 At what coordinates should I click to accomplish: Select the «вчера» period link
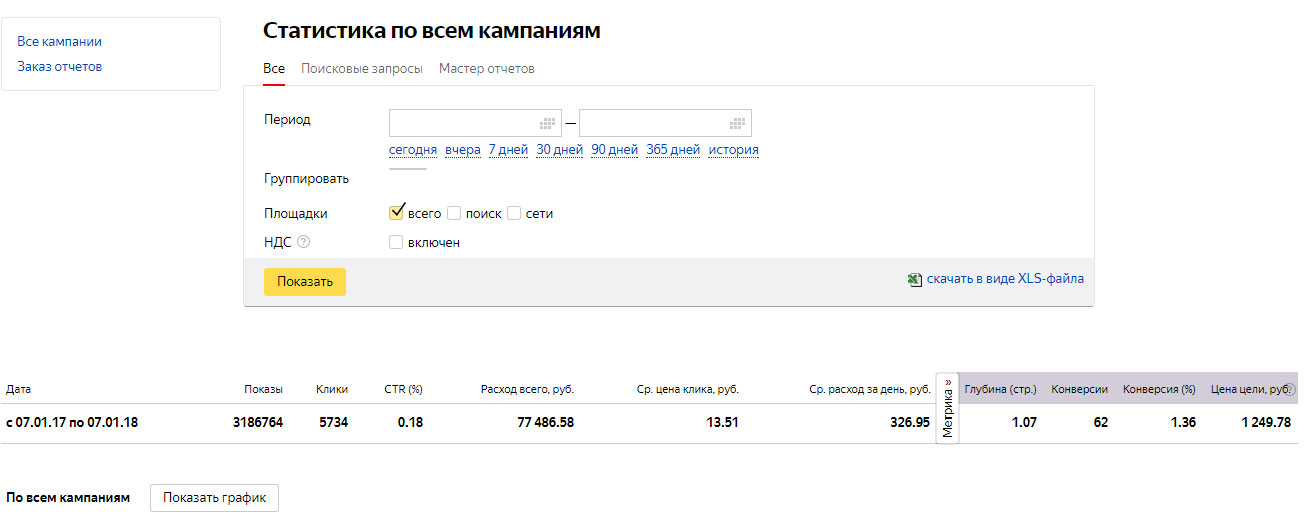tap(463, 150)
